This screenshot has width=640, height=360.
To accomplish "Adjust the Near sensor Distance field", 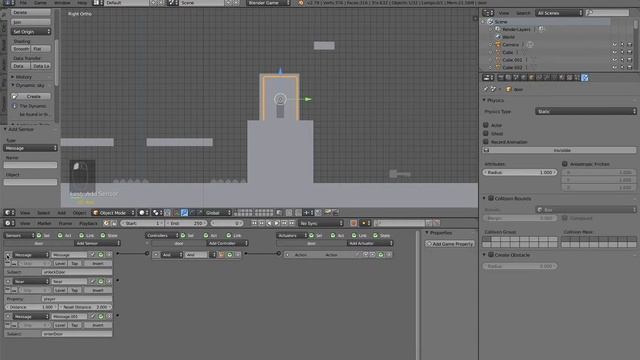I will coord(31,307).
